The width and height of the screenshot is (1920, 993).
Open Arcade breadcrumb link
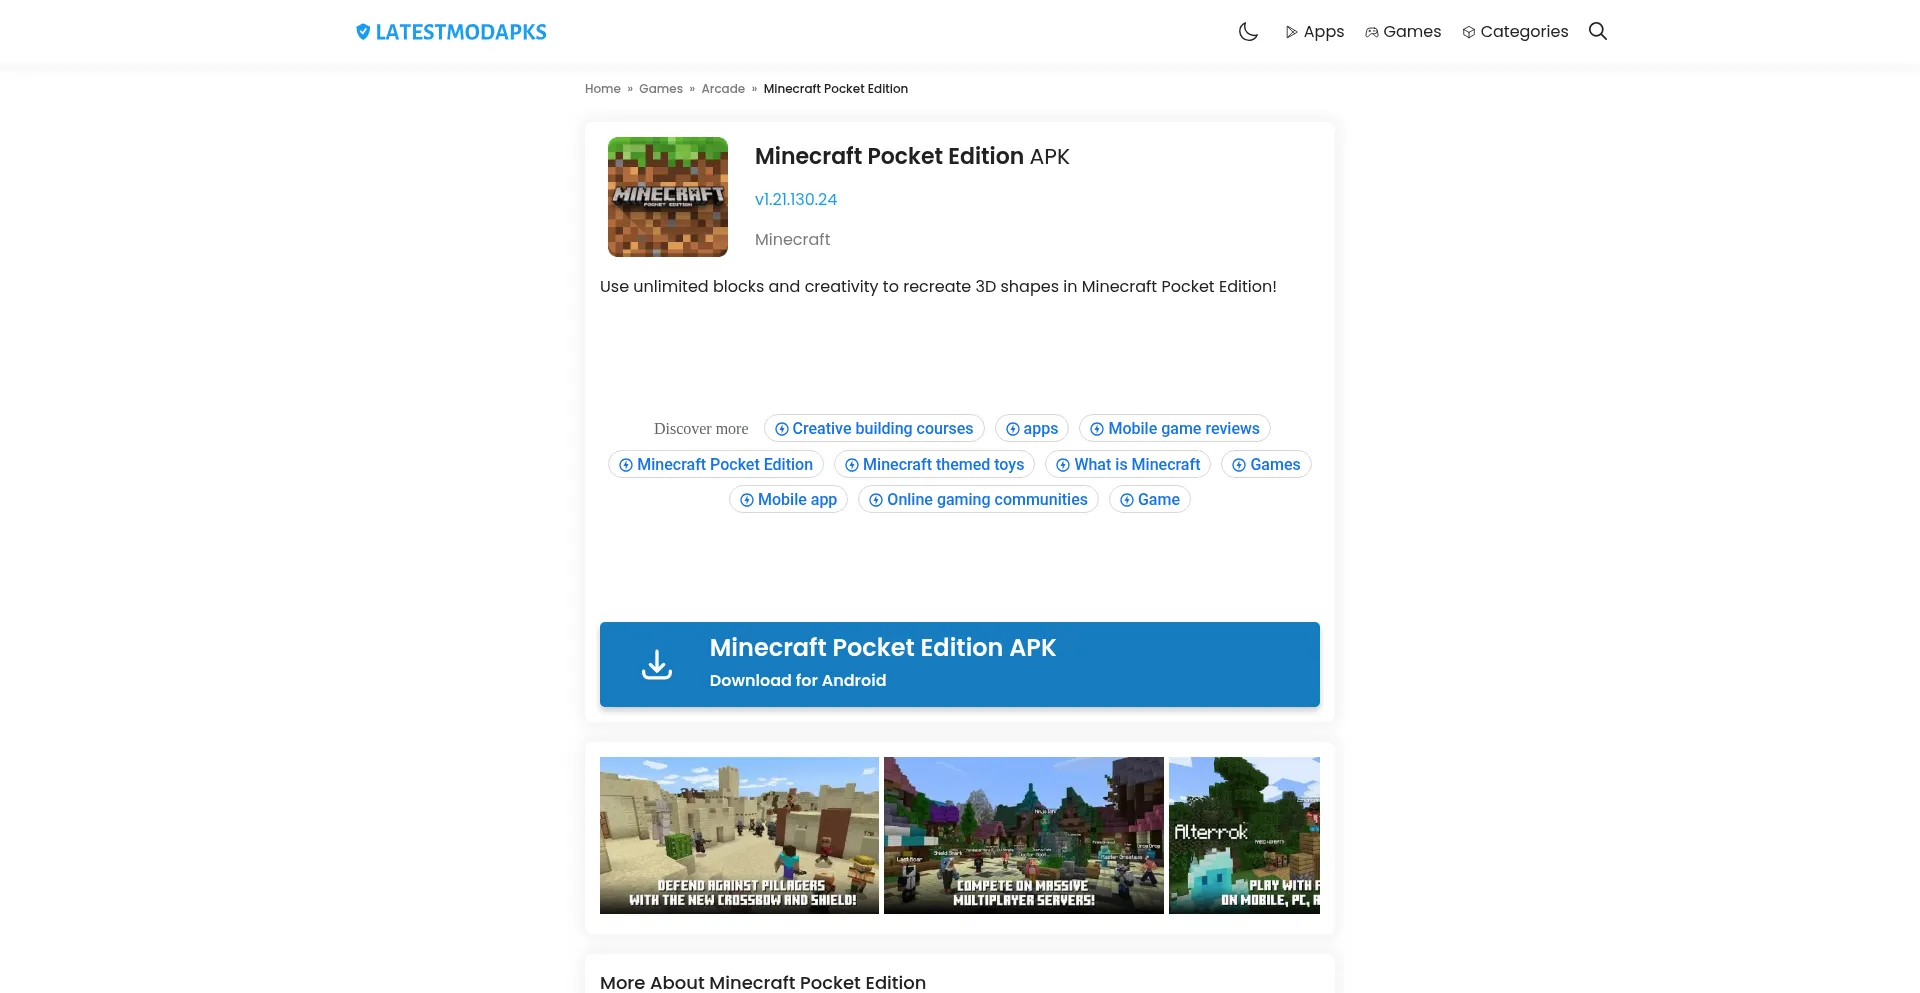[x=723, y=89]
